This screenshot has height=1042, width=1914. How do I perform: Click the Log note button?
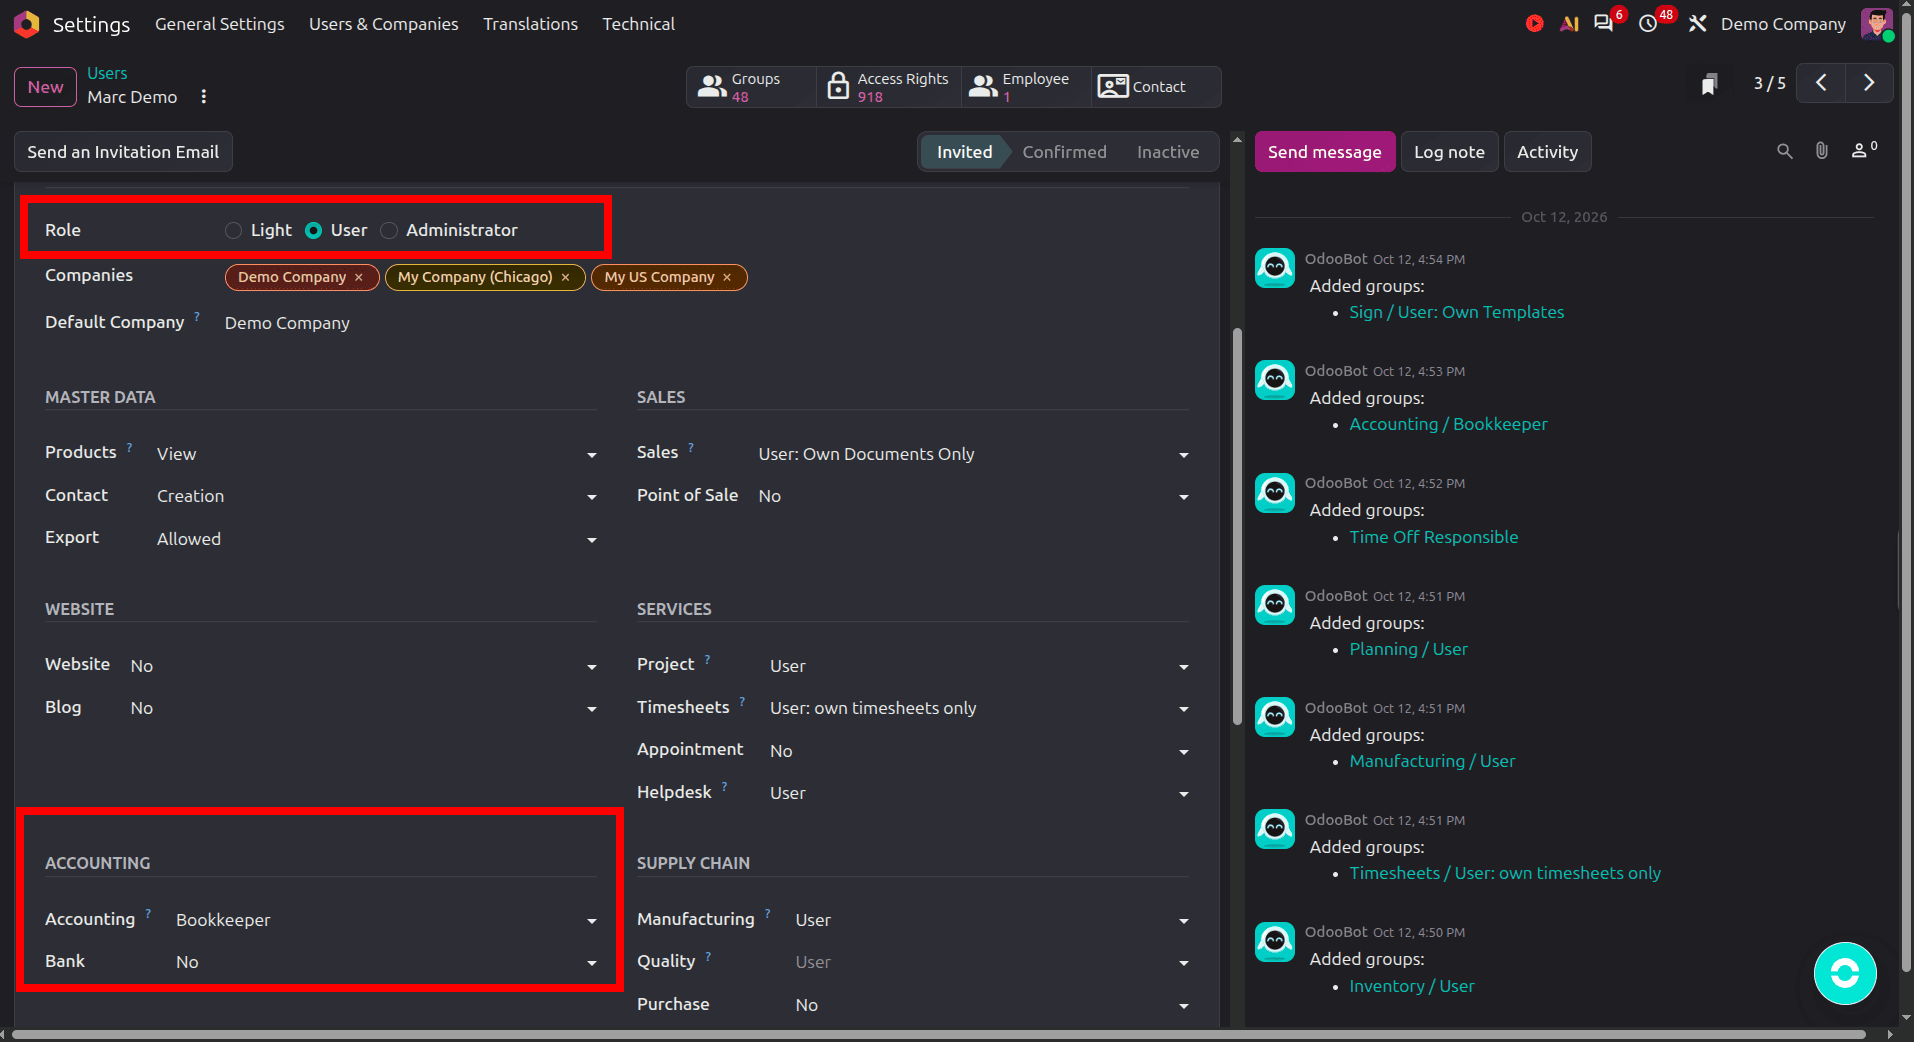click(x=1449, y=152)
